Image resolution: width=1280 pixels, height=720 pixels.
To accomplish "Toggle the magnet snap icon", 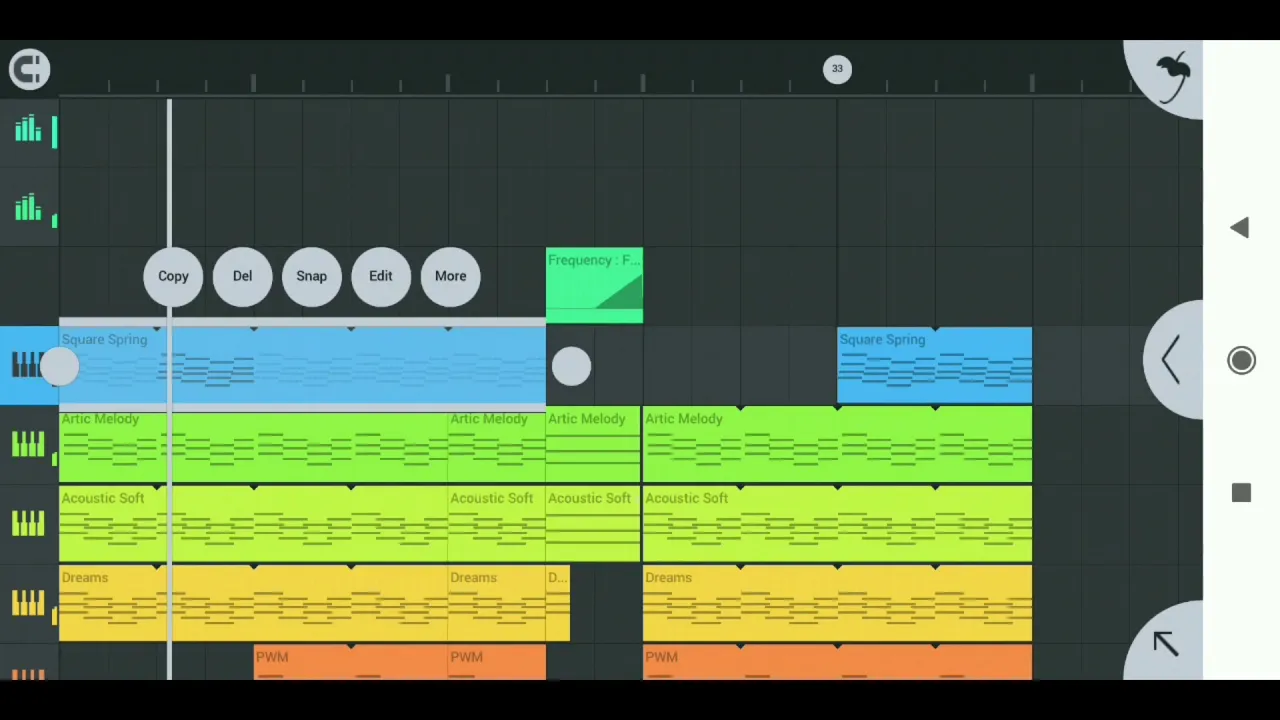I will (29, 69).
